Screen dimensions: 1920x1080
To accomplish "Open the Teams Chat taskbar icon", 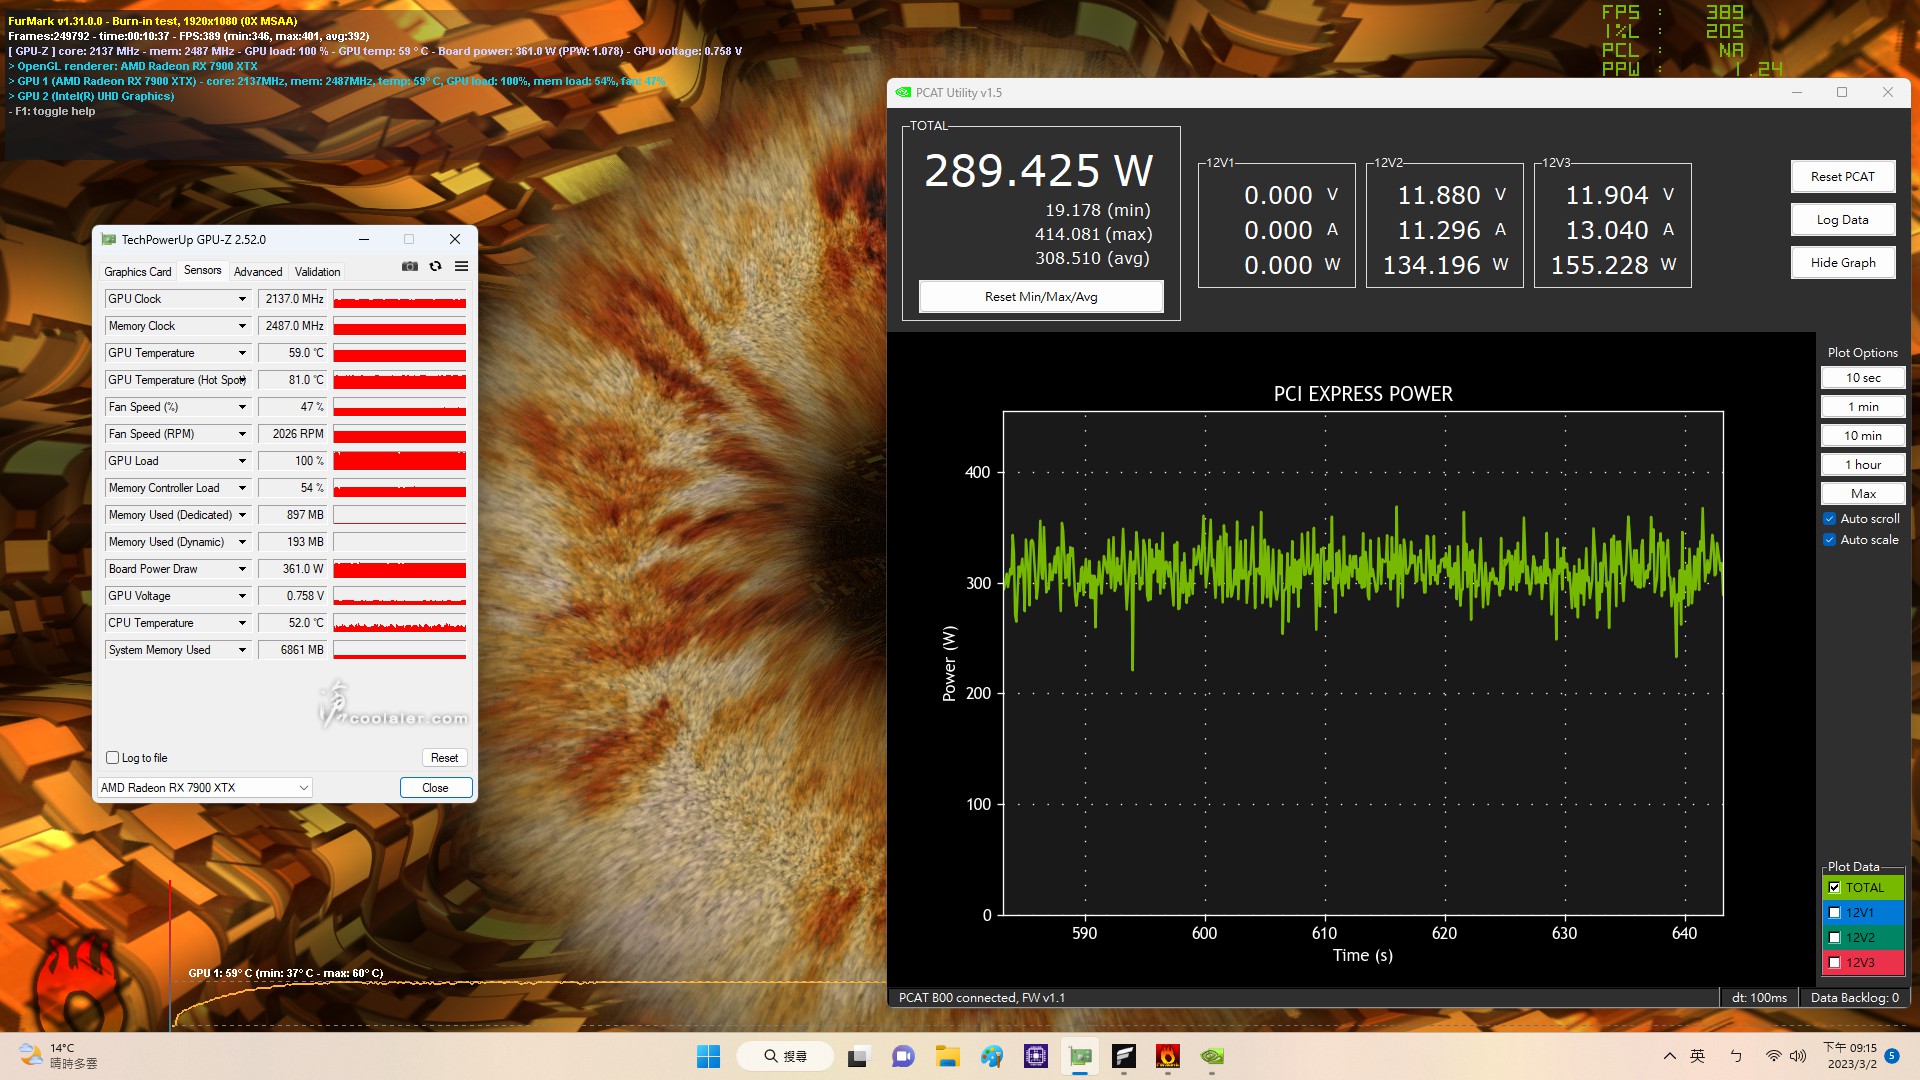I will pyautogui.click(x=903, y=1056).
